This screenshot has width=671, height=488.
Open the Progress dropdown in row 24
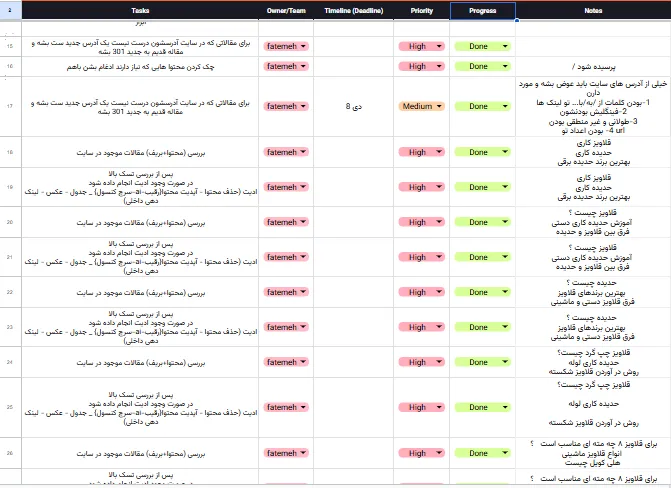[x=482, y=362]
